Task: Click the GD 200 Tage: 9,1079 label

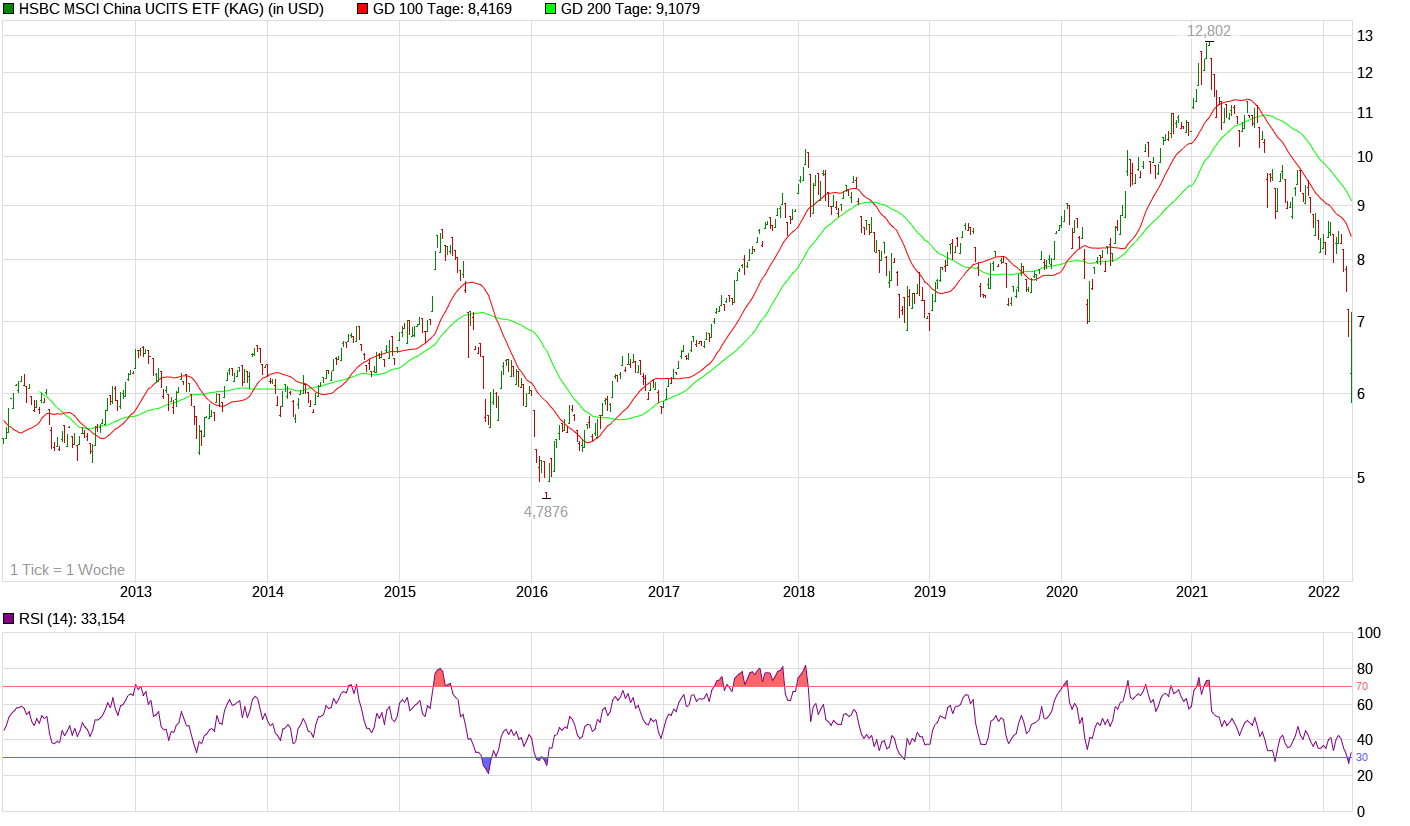Action: [630, 9]
